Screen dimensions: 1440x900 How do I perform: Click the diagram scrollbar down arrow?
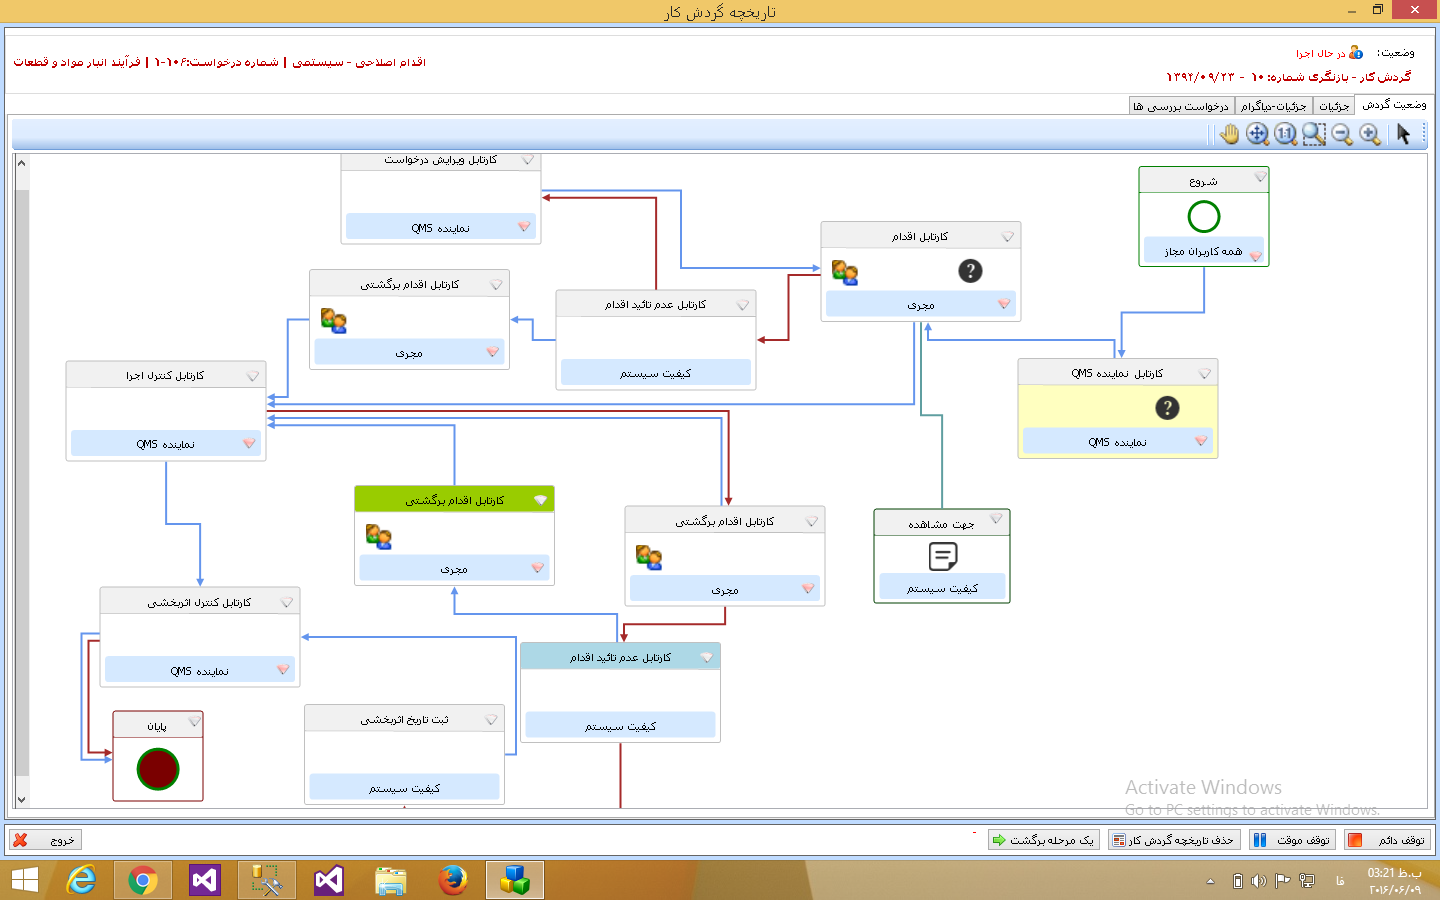[22, 799]
